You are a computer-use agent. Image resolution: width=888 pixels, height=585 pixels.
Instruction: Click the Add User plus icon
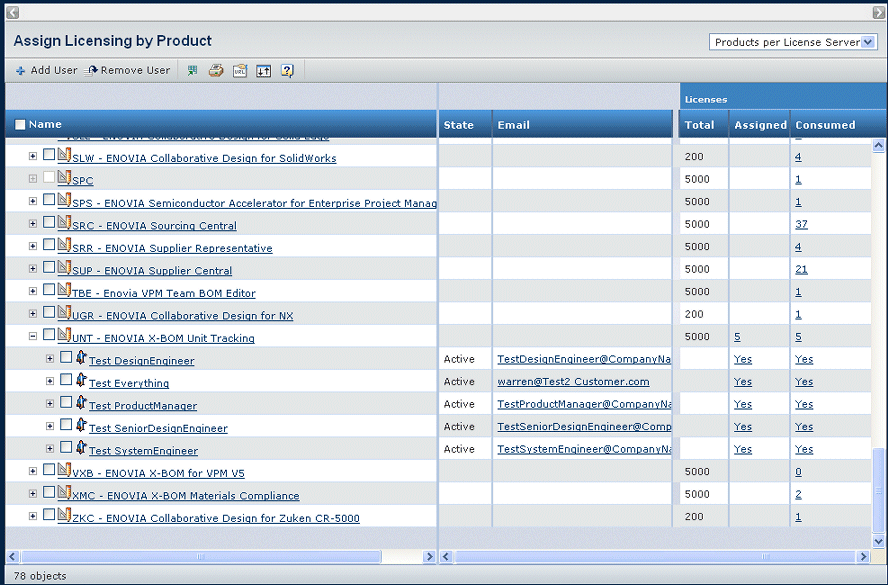point(20,71)
